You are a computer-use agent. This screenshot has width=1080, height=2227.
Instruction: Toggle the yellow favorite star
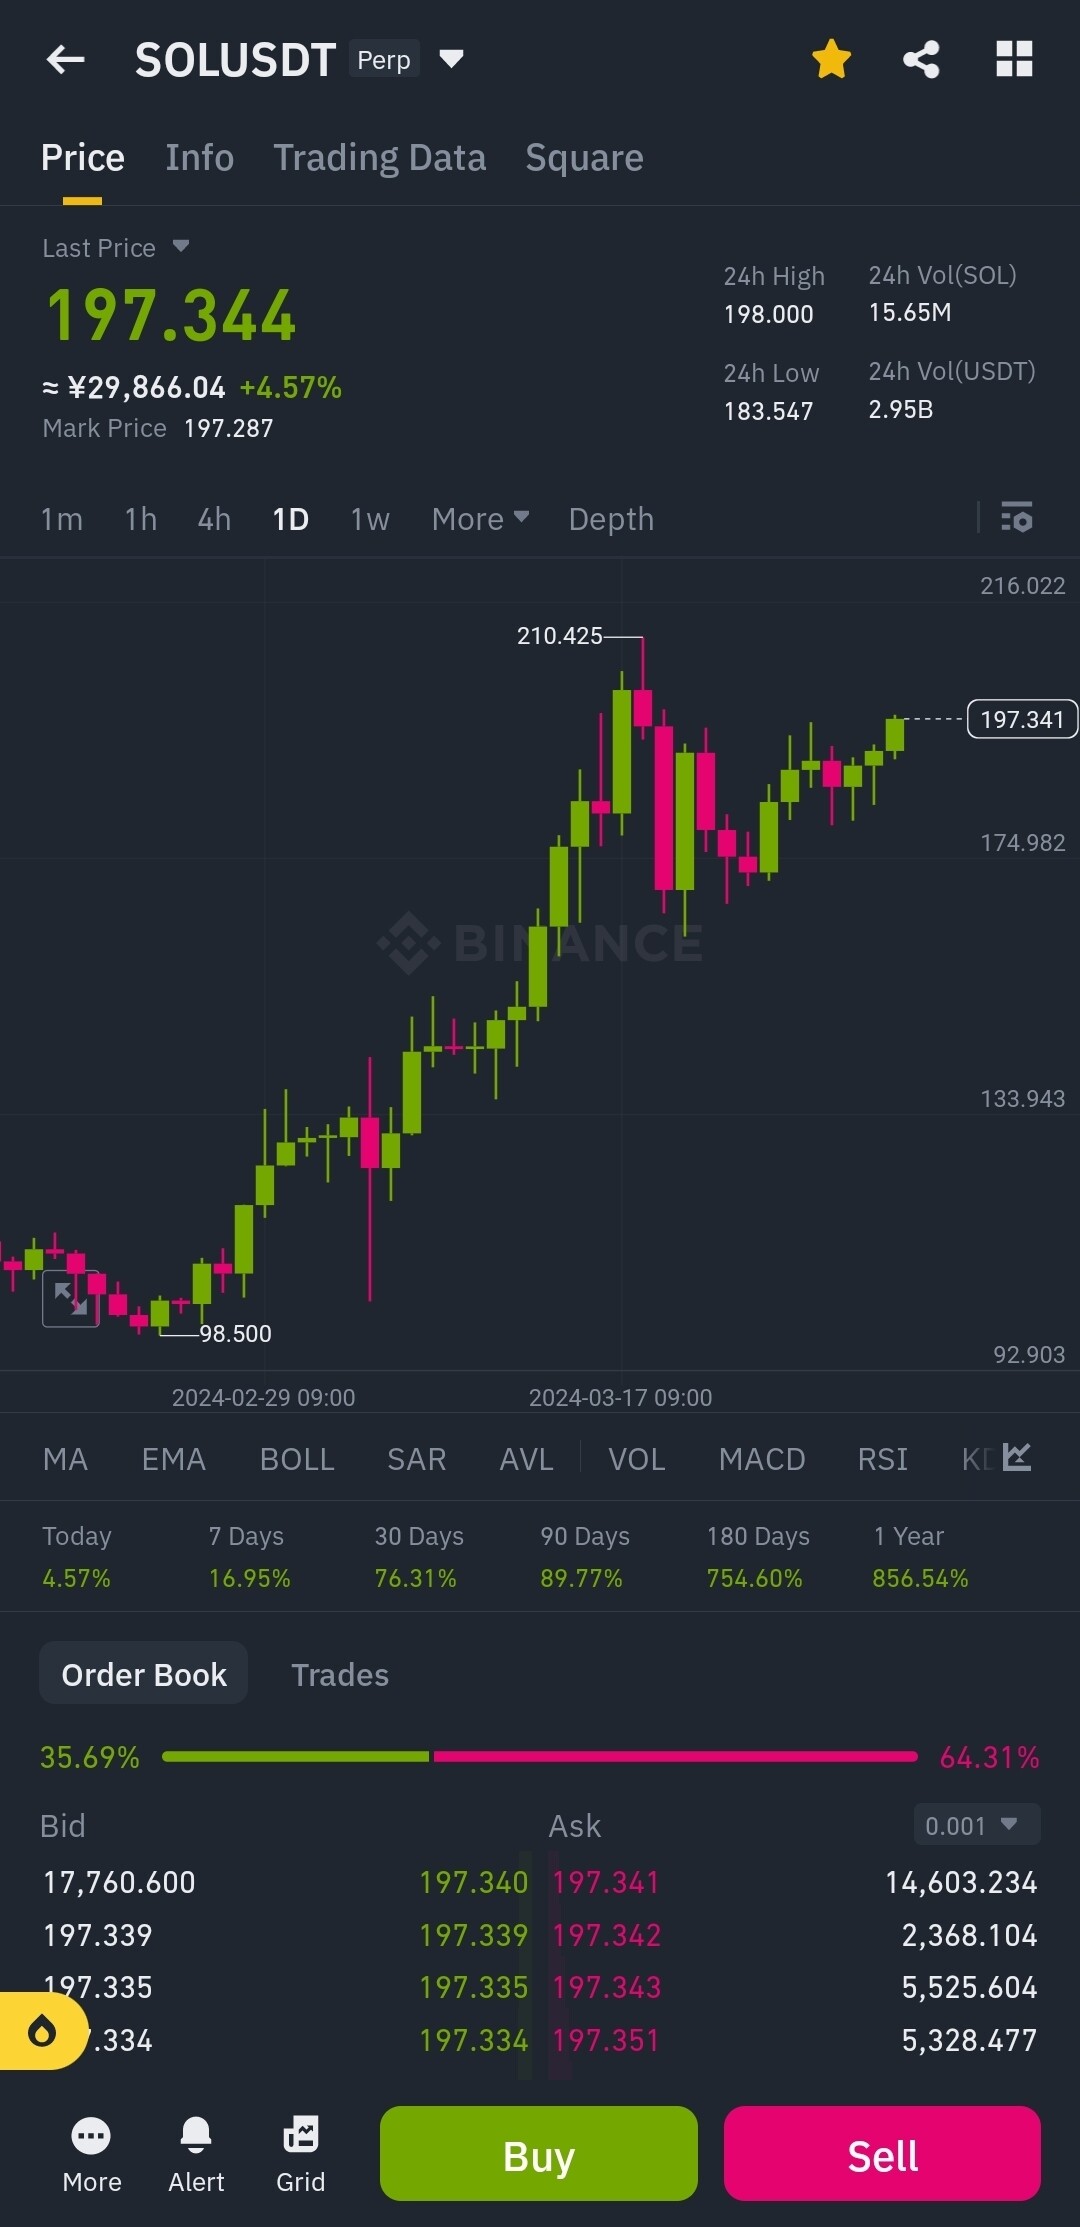pyautogui.click(x=831, y=60)
